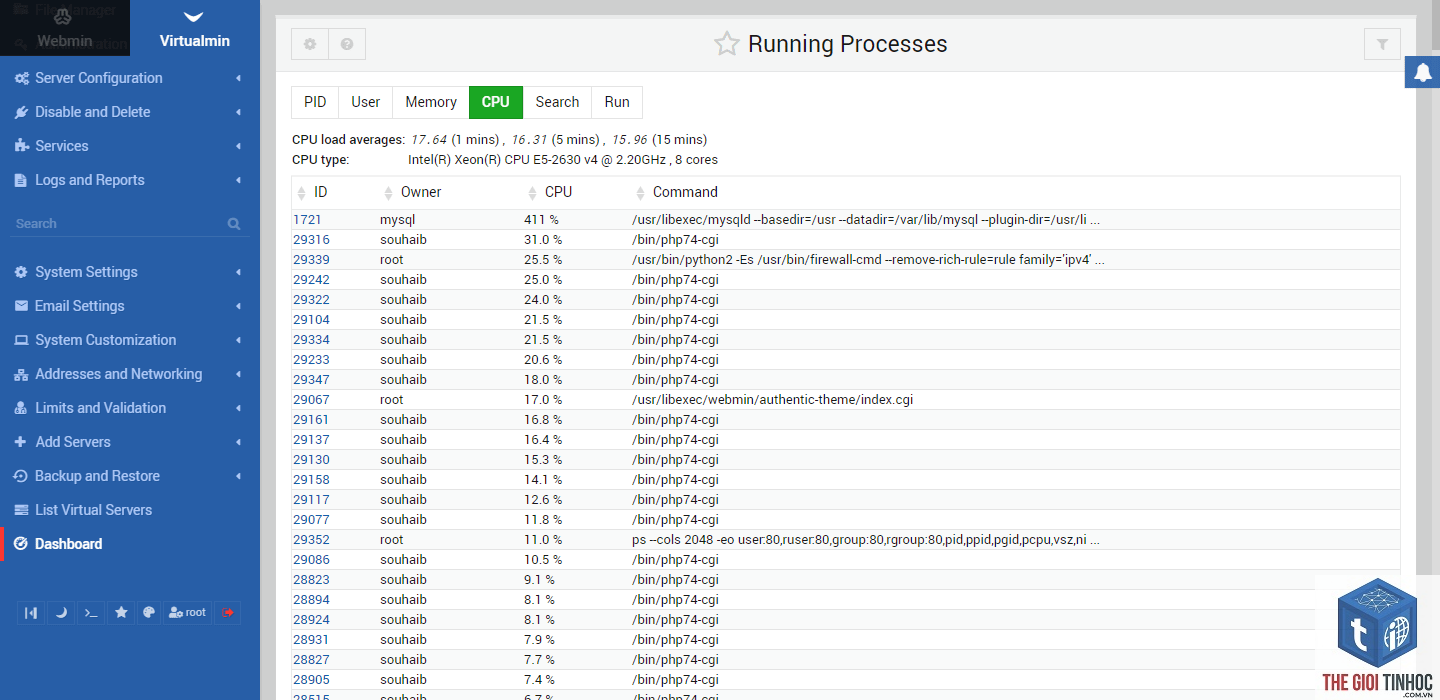Switch to Virtualmin navigation tab
The width and height of the screenshot is (1440, 700).
click(195, 28)
